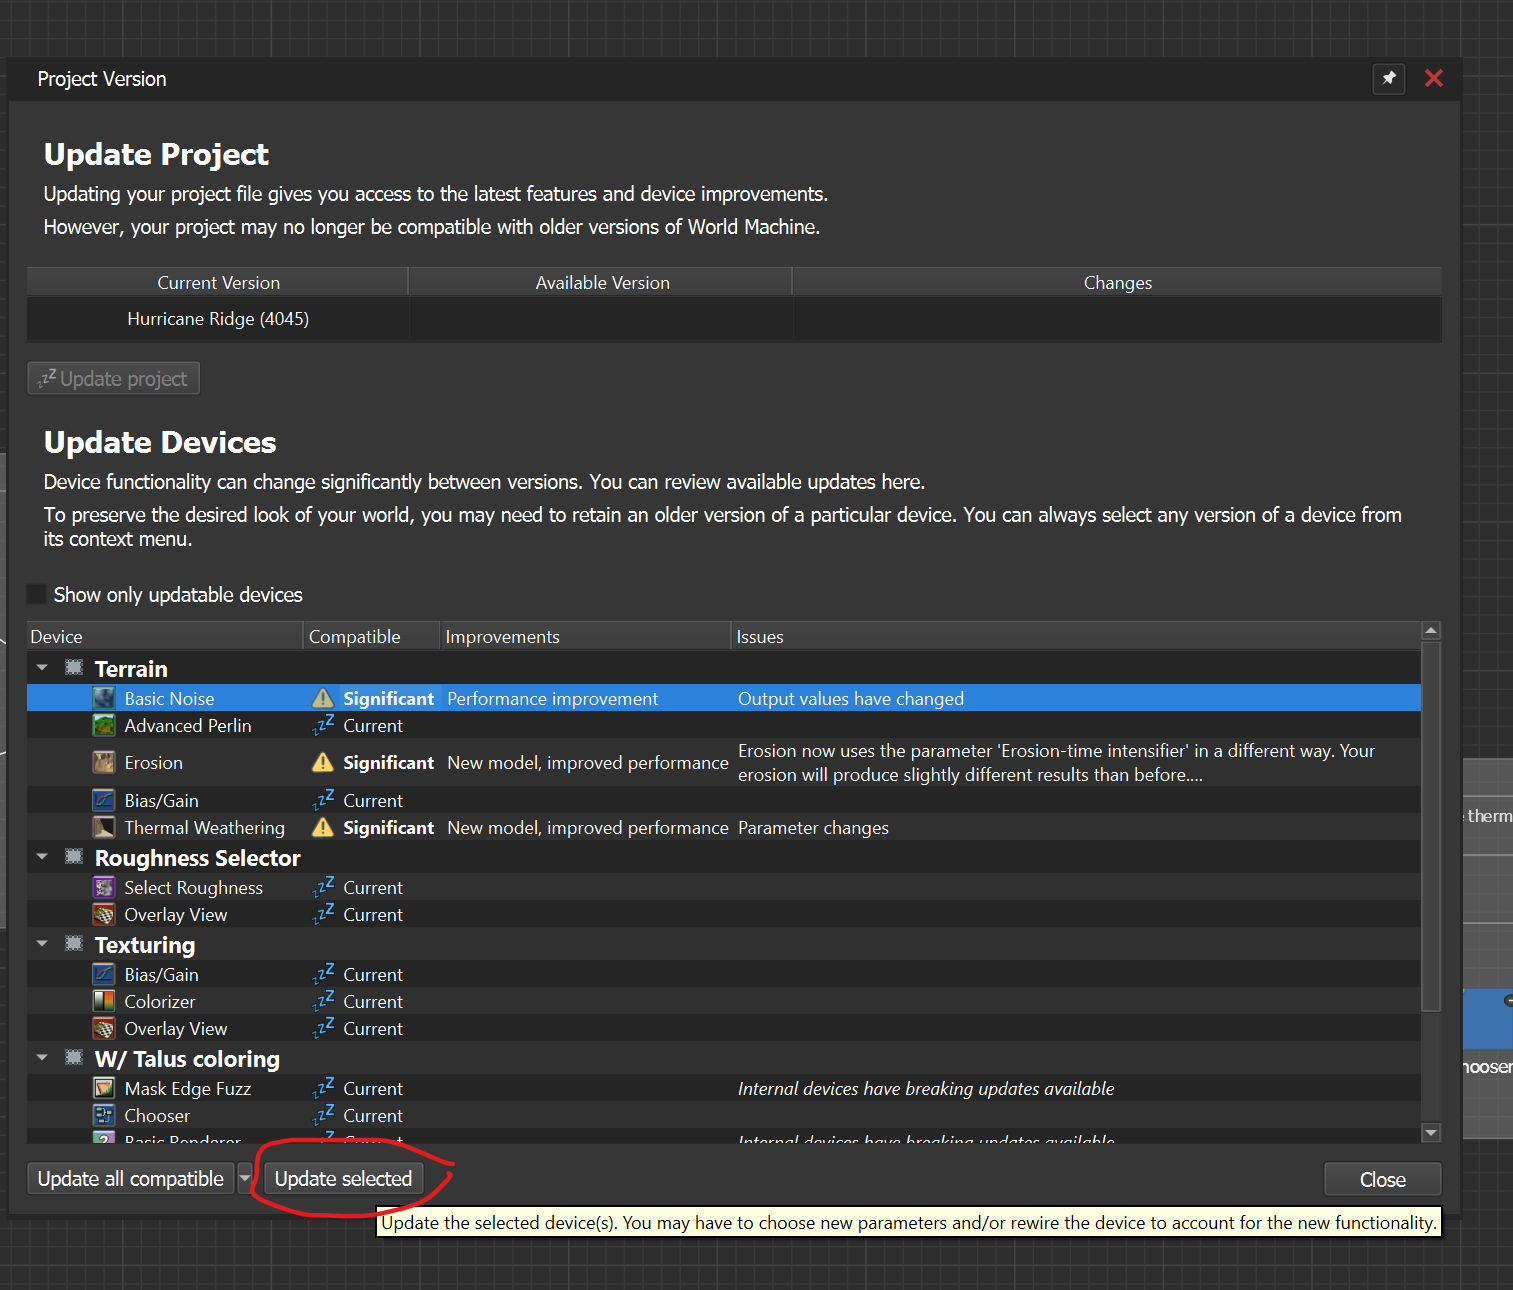
Task: Select the Colorizer row
Action: (x=724, y=1001)
